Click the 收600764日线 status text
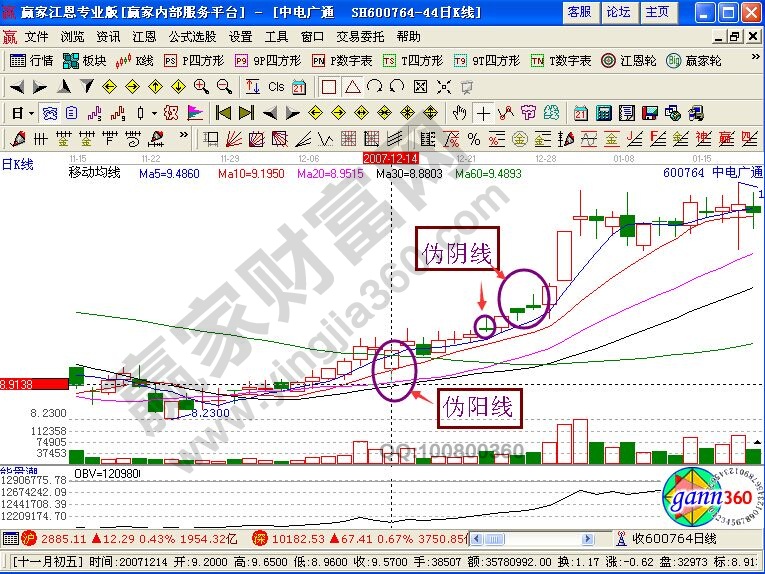 (x=674, y=538)
